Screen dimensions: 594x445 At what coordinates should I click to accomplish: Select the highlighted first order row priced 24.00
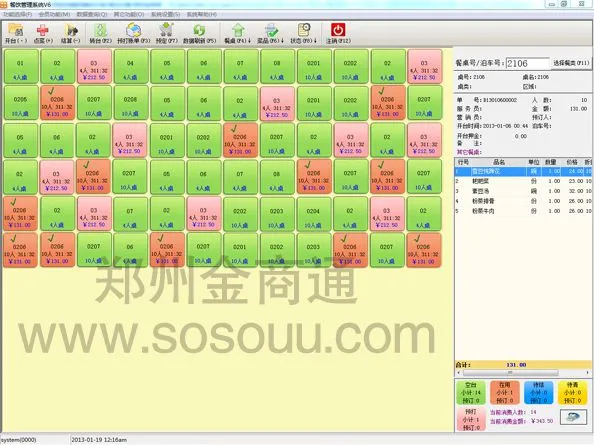click(x=523, y=171)
